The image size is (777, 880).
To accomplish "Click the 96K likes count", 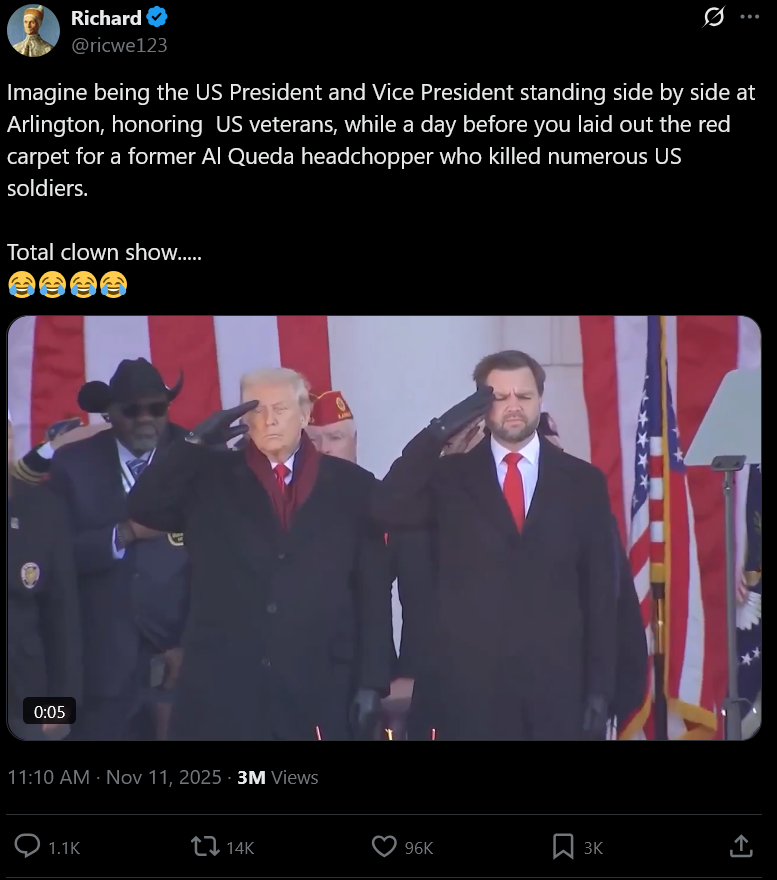I will pos(419,847).
